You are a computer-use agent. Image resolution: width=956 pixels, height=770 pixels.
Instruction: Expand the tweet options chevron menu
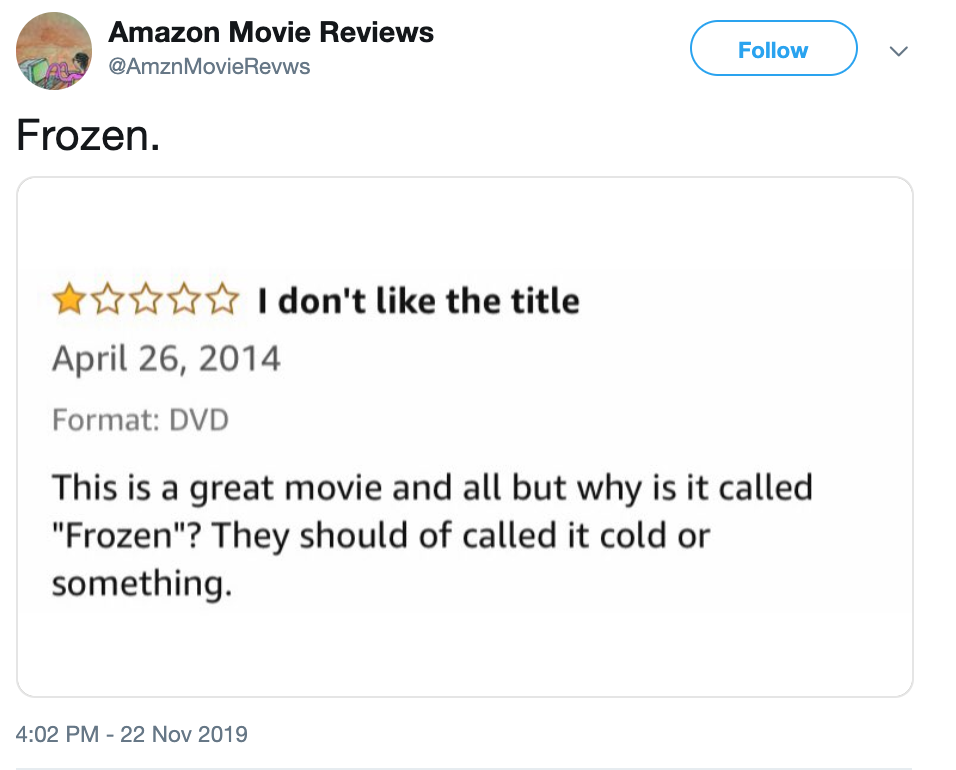(899, 51)
